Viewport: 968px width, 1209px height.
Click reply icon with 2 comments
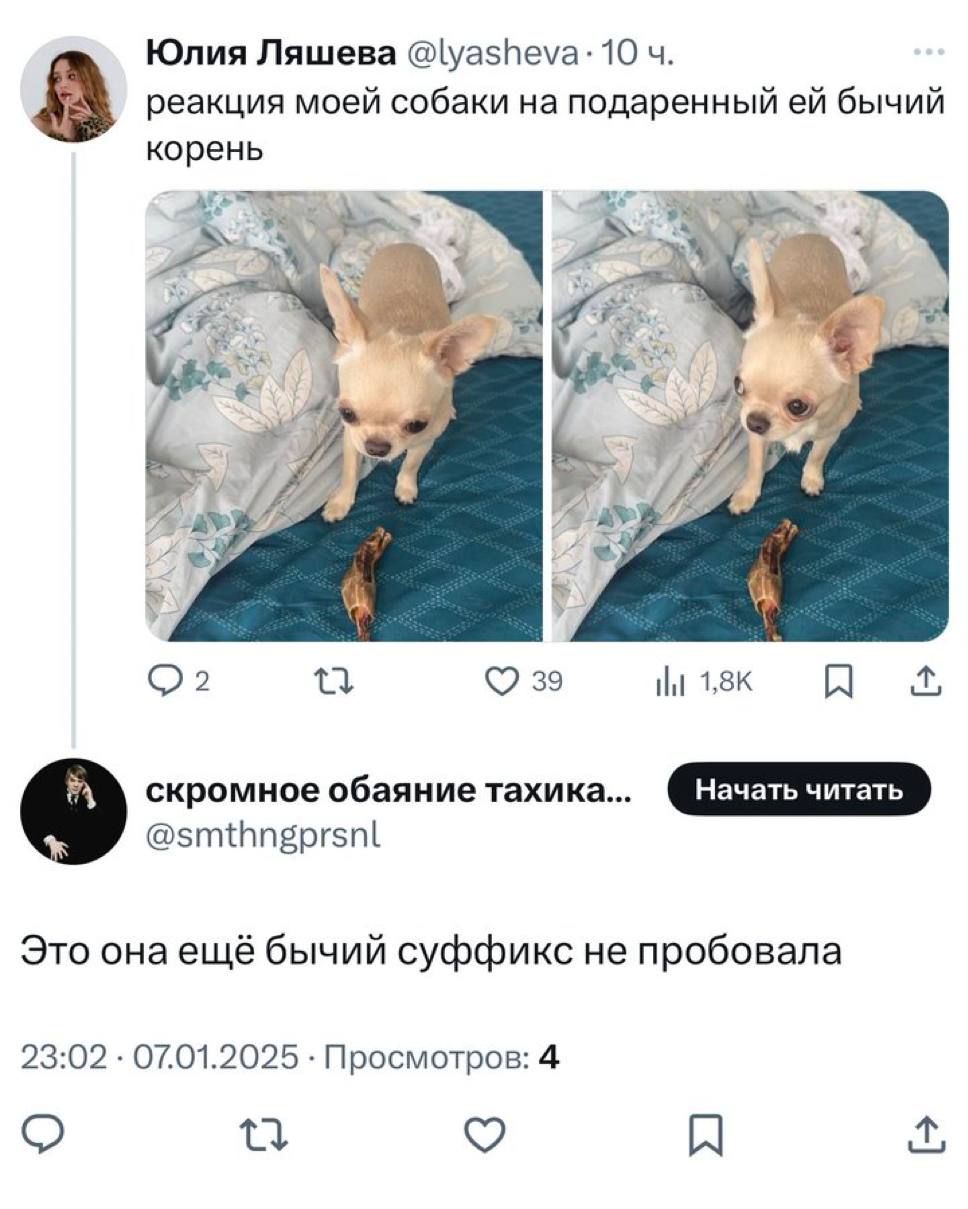(x=179, y=682)
